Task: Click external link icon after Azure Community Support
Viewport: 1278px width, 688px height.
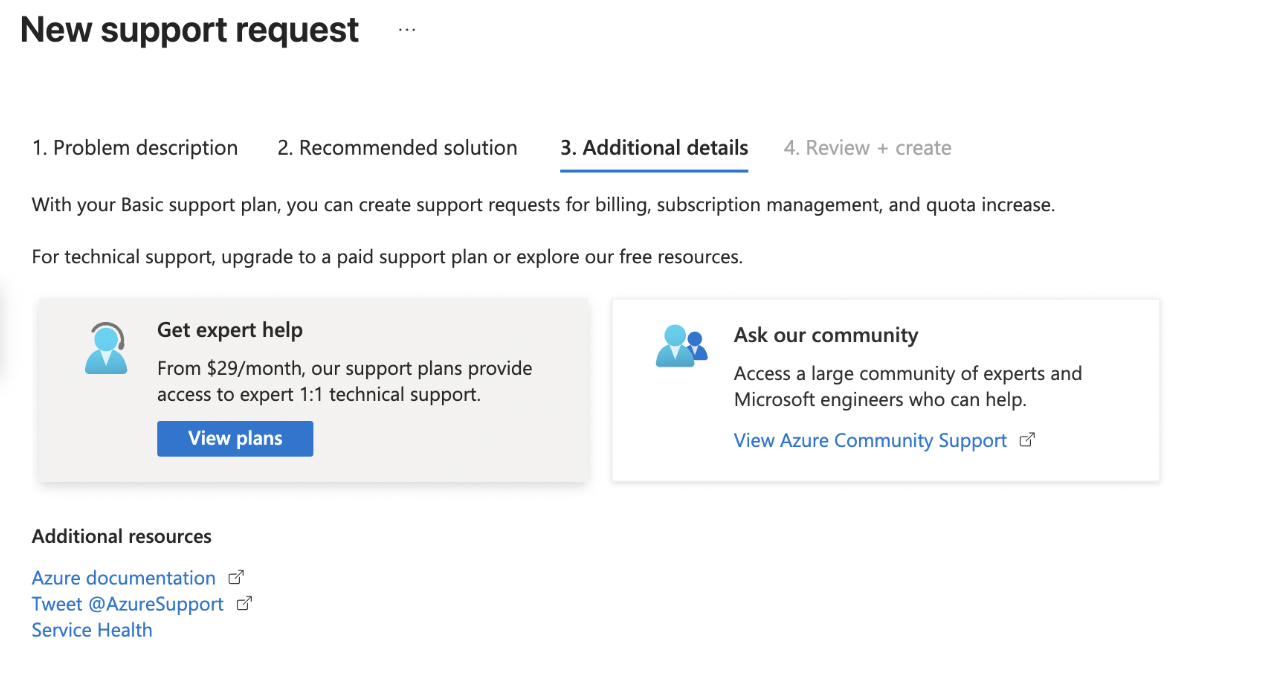Action: coord(1026,439)
